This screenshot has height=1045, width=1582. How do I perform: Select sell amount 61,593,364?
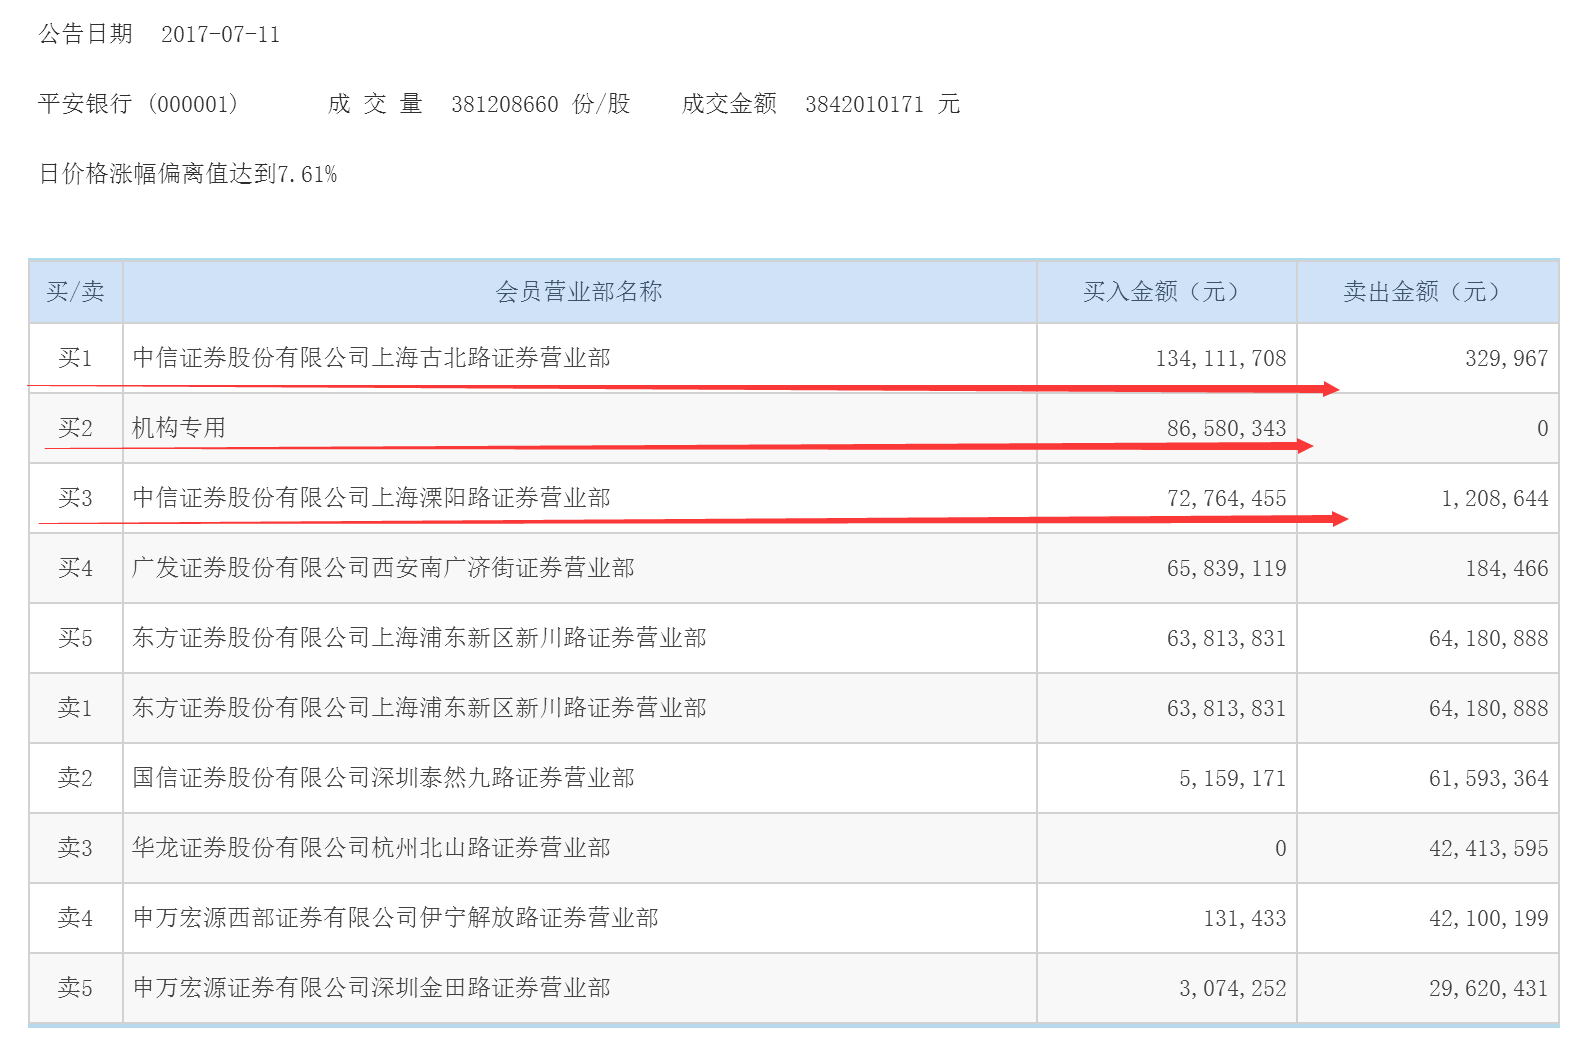pos(1488,778)
